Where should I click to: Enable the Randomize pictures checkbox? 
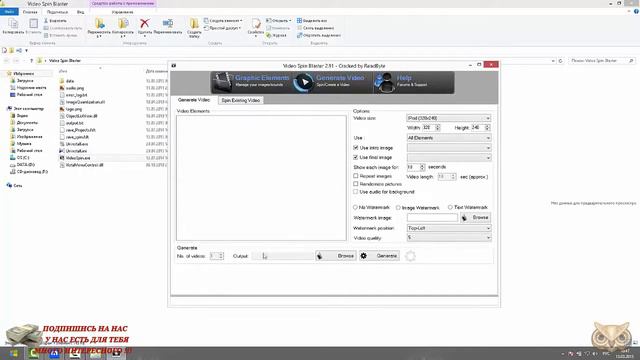pos(356,184)
